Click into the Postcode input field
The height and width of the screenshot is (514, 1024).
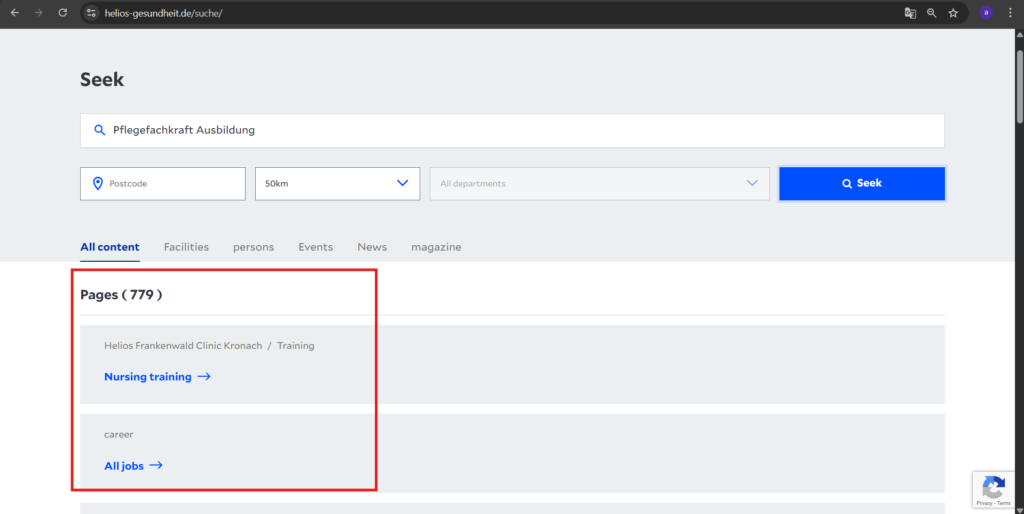click(172, 184)
